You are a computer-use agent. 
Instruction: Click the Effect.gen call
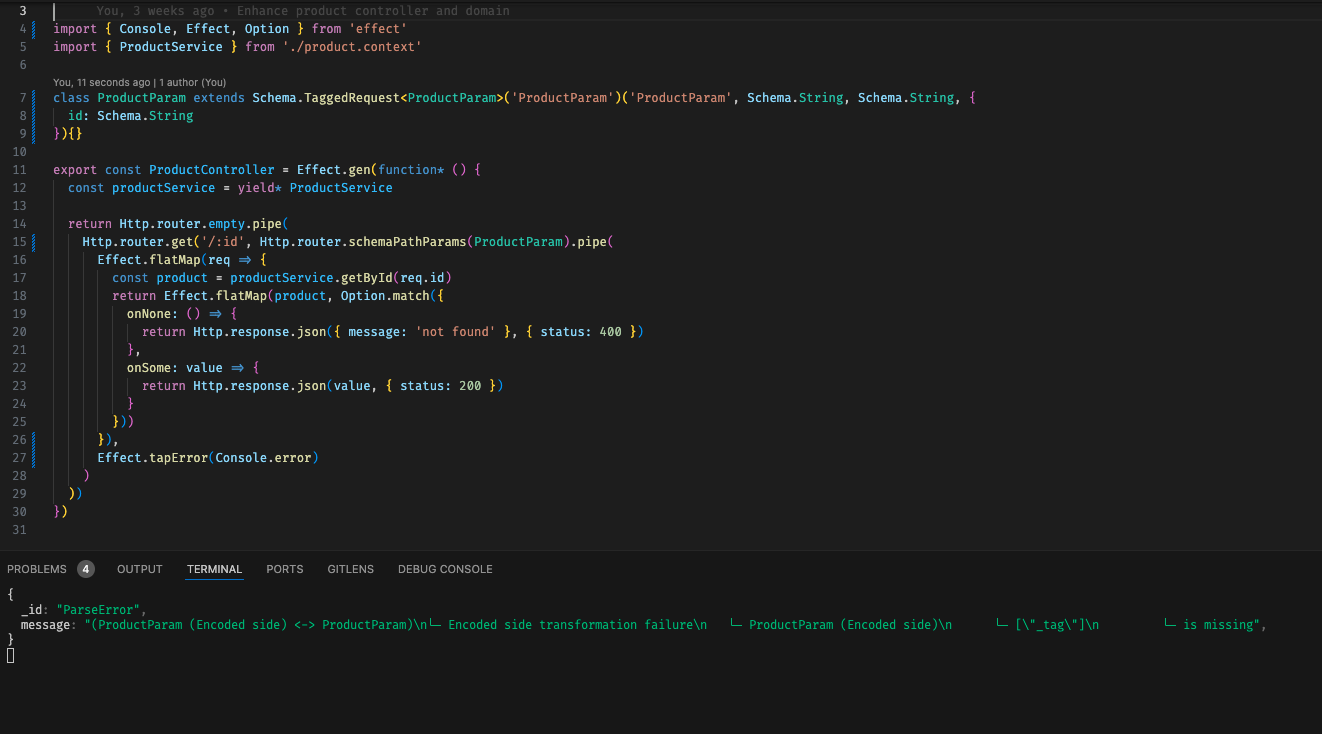point(333,170)
